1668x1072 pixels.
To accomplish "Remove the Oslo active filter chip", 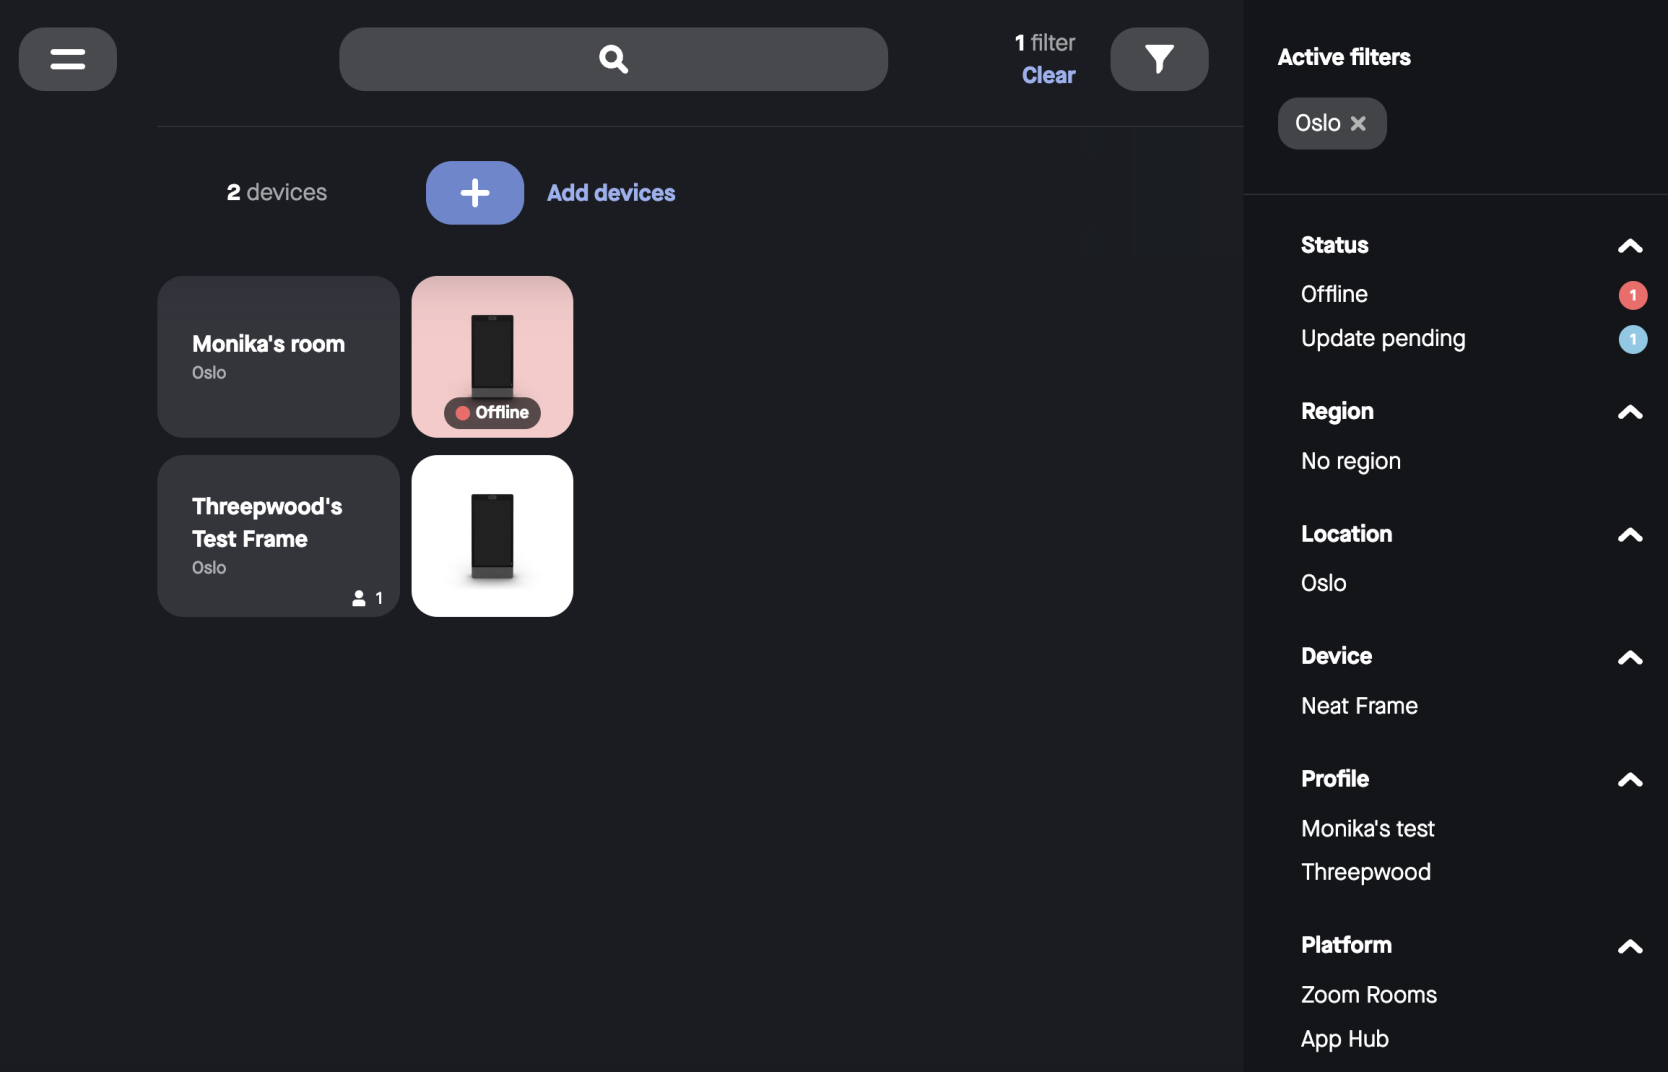I will [1358, 123].
